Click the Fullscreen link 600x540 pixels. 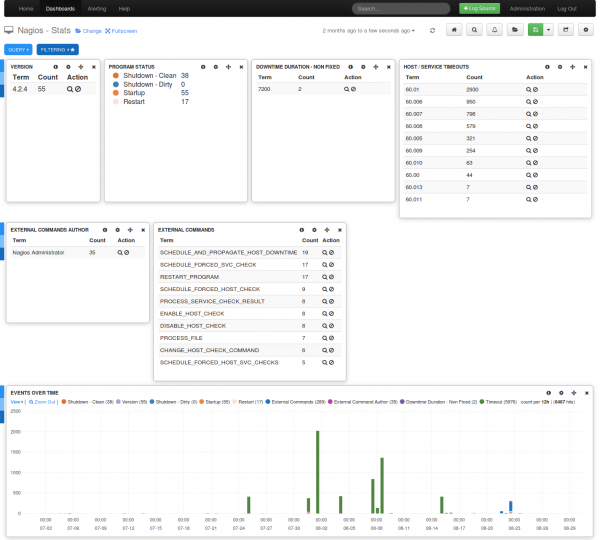pyautogui.click(x=124, y=31)
